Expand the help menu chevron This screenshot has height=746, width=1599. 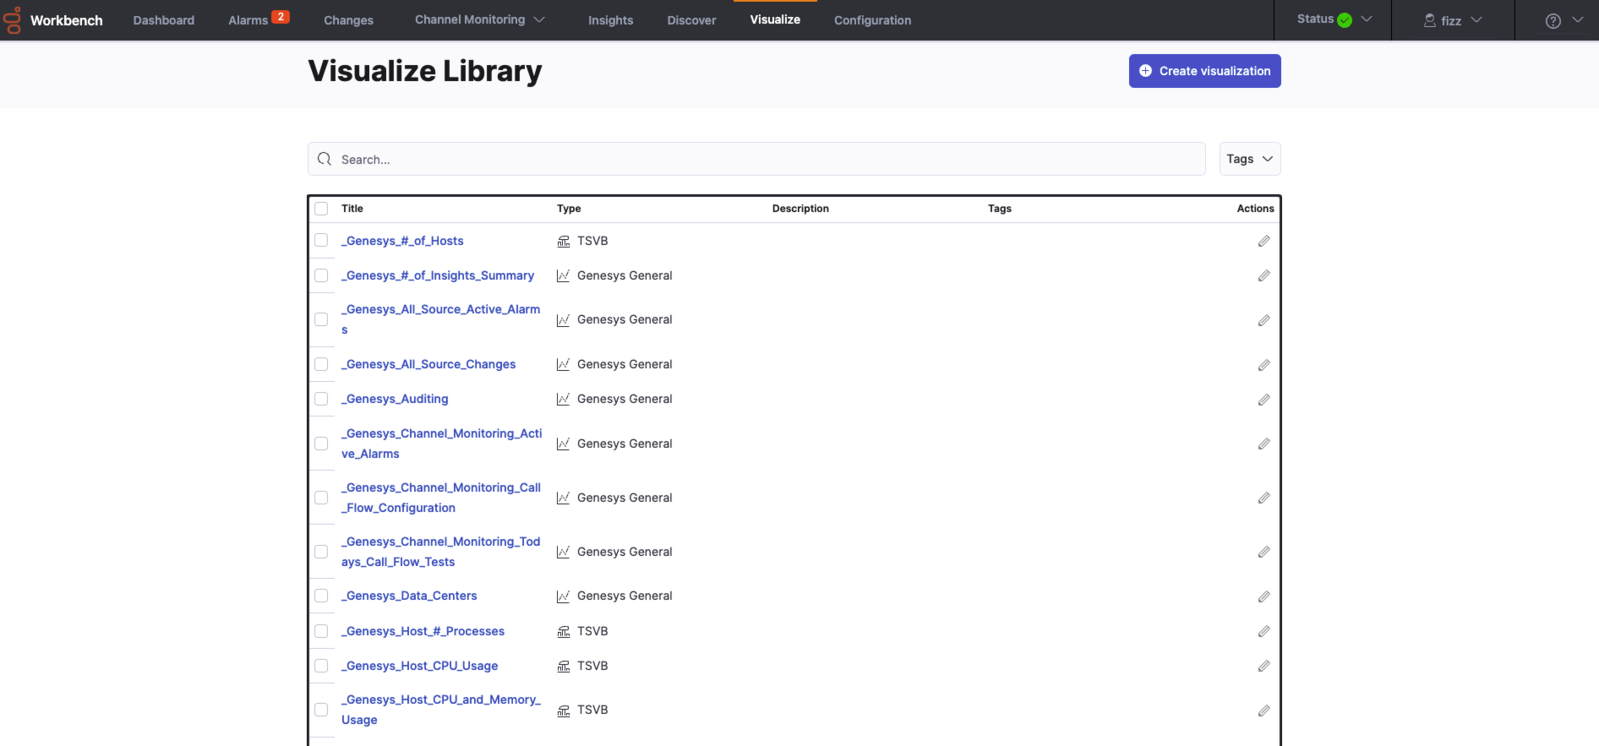tap(1578, 20)
